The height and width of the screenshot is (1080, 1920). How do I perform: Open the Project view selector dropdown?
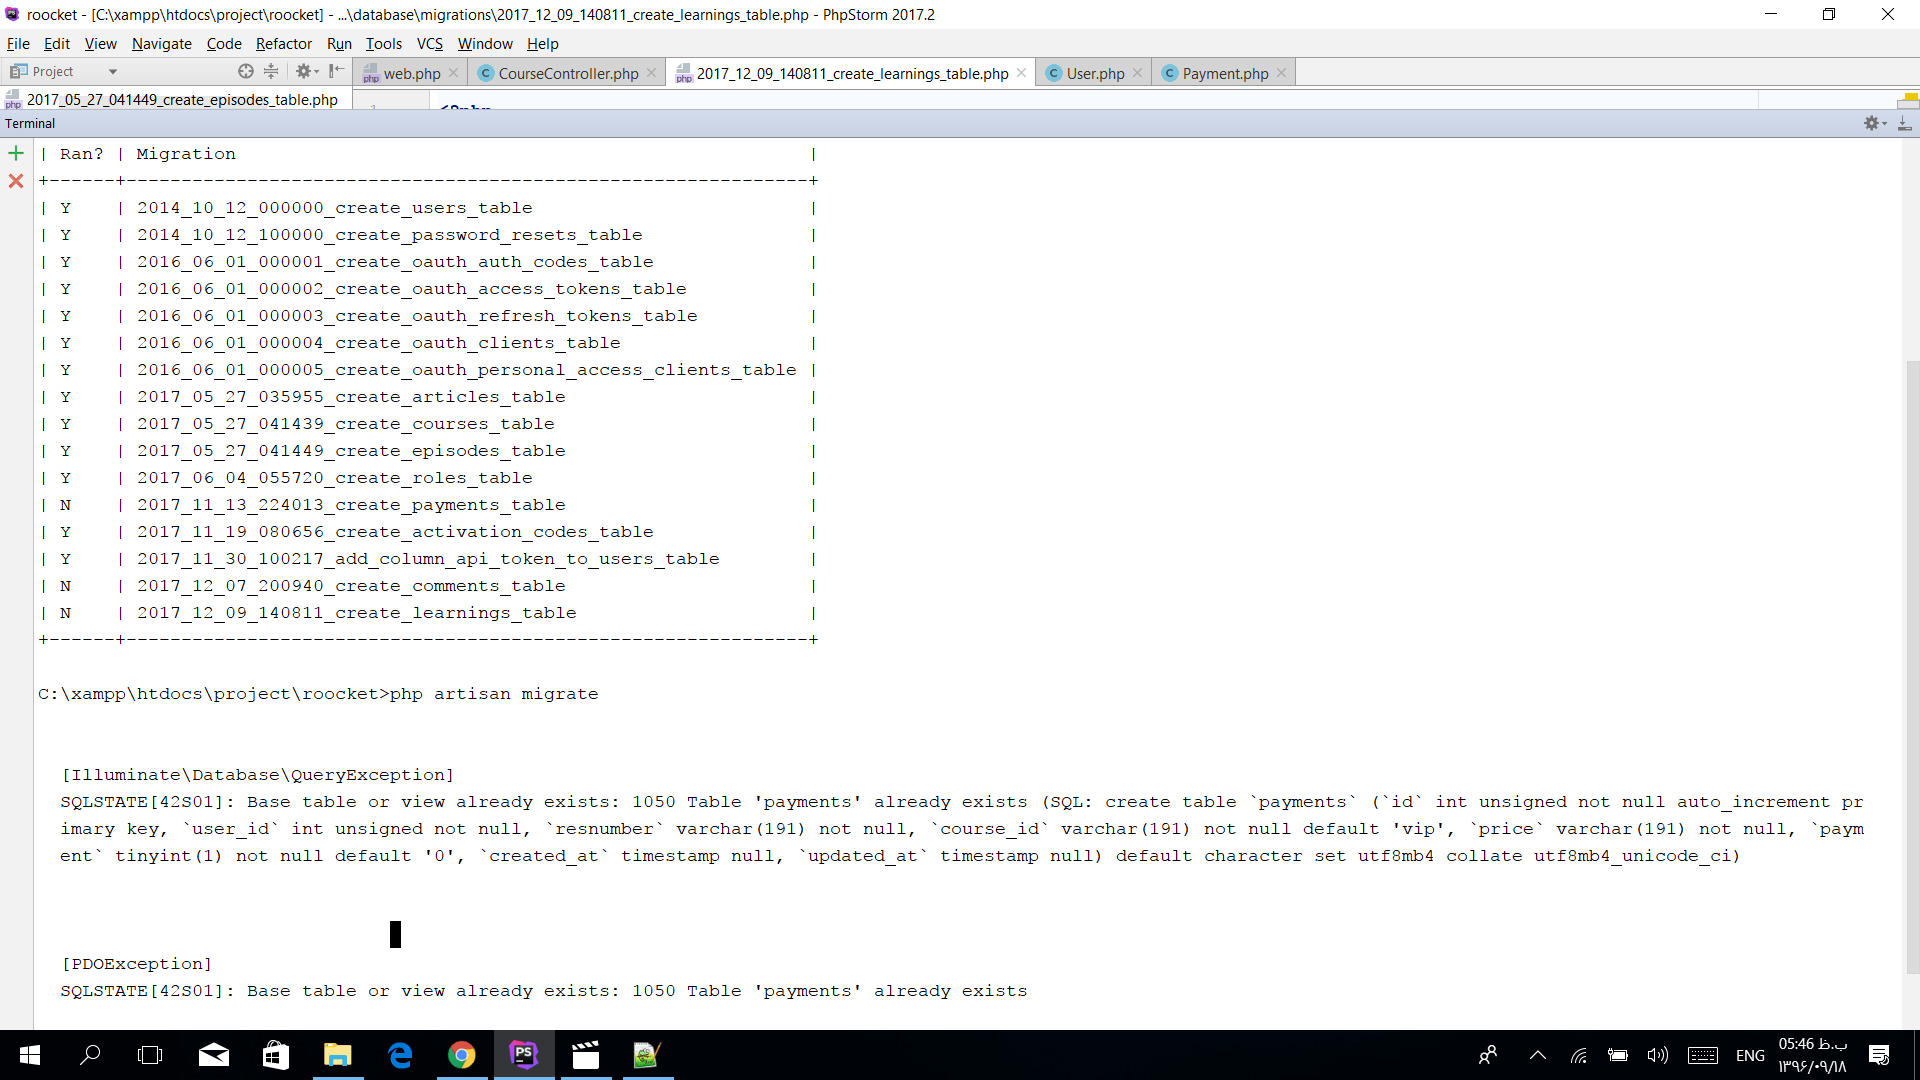tap(112, 72)
